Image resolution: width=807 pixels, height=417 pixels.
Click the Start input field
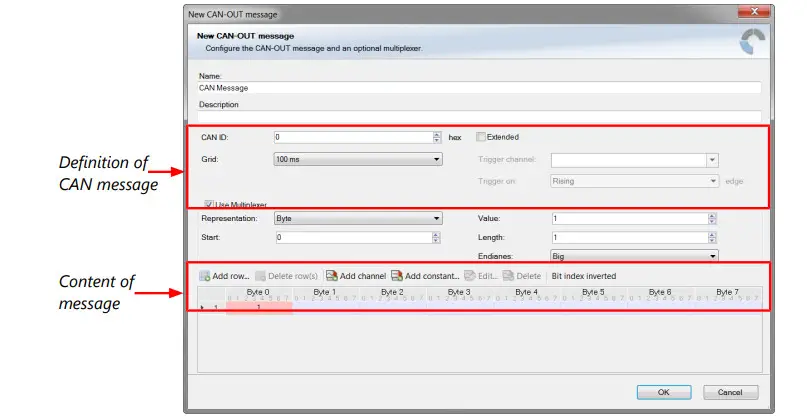point(354,237)
